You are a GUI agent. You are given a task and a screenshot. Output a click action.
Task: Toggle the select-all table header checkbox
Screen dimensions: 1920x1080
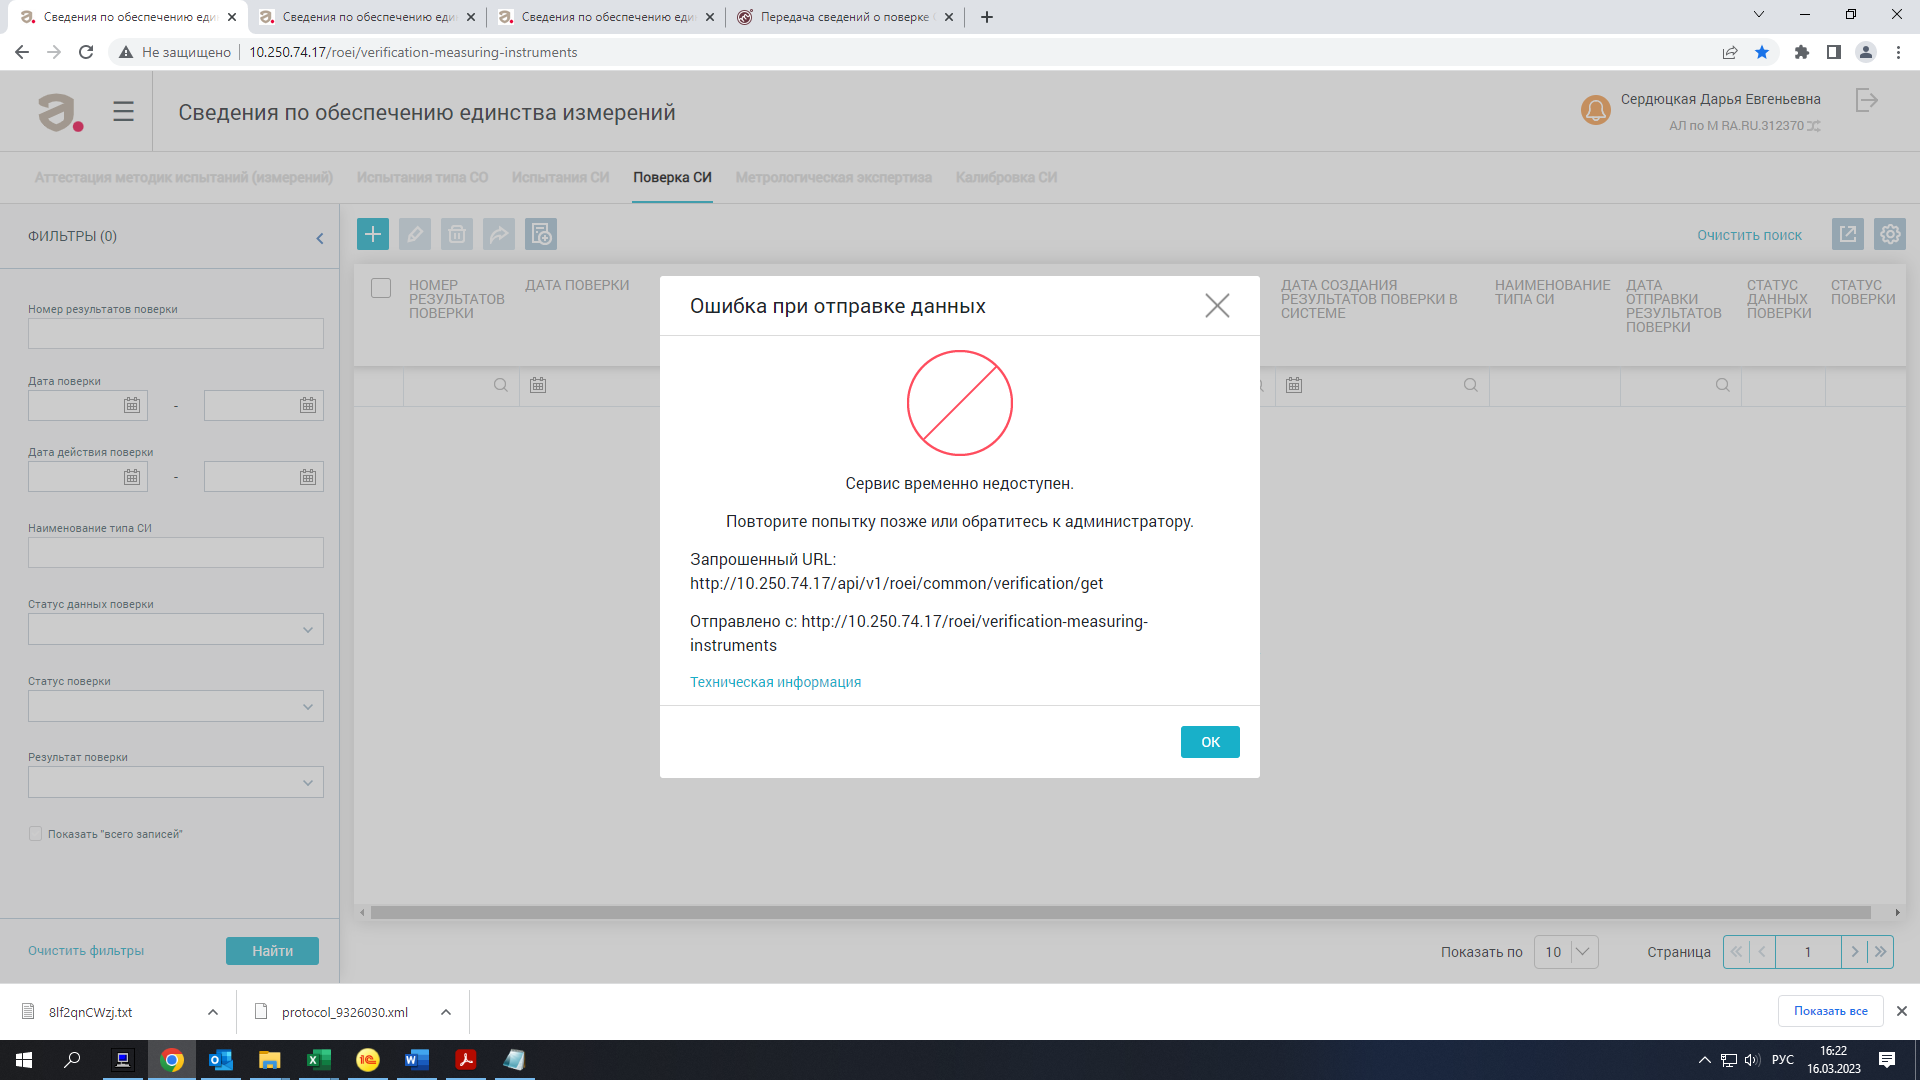[381, 288]
